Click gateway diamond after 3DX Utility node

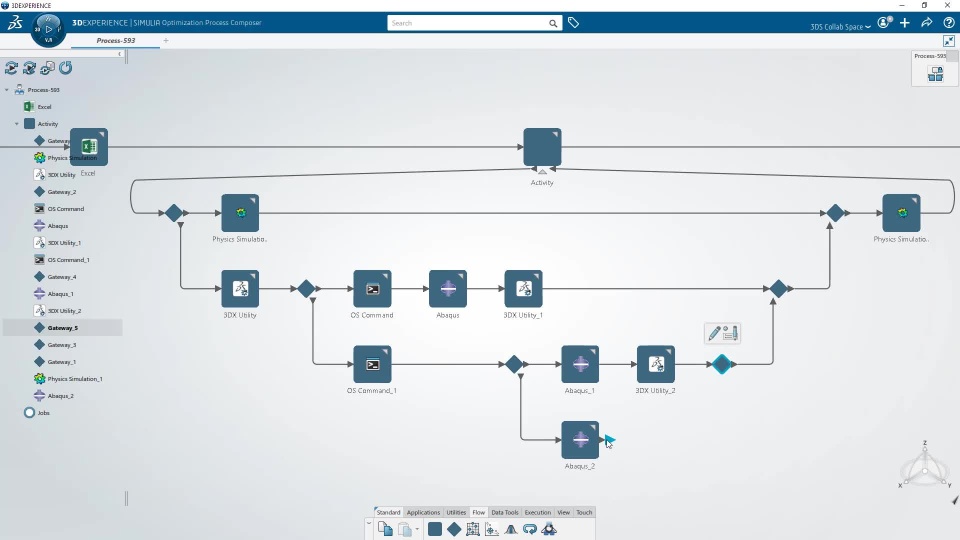[306, 288]
